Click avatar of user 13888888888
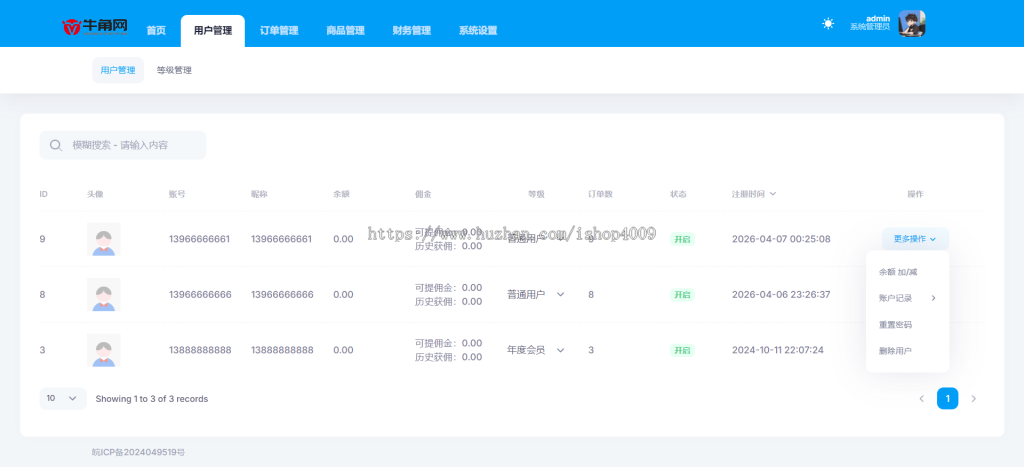This screenshot has width=1024, height=467. 104,350
